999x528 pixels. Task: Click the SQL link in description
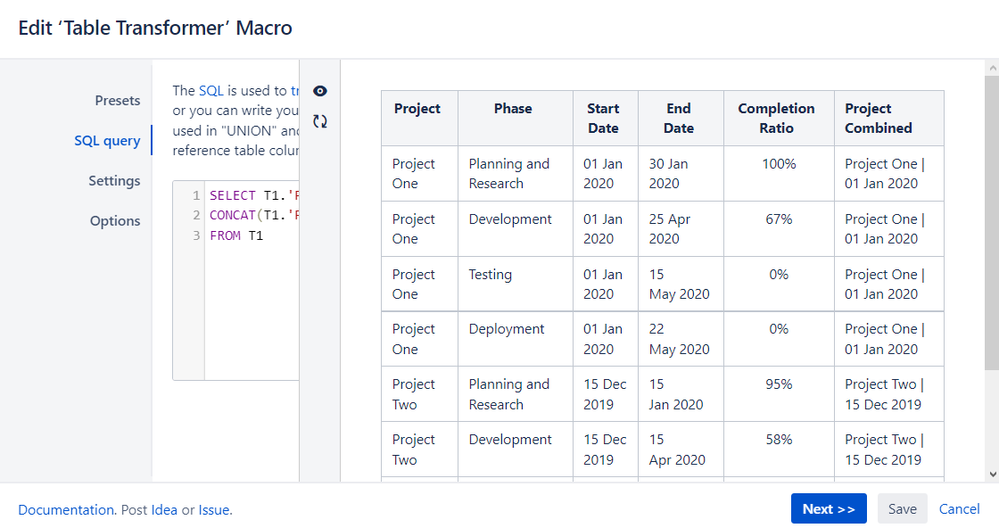click(211, 91)
